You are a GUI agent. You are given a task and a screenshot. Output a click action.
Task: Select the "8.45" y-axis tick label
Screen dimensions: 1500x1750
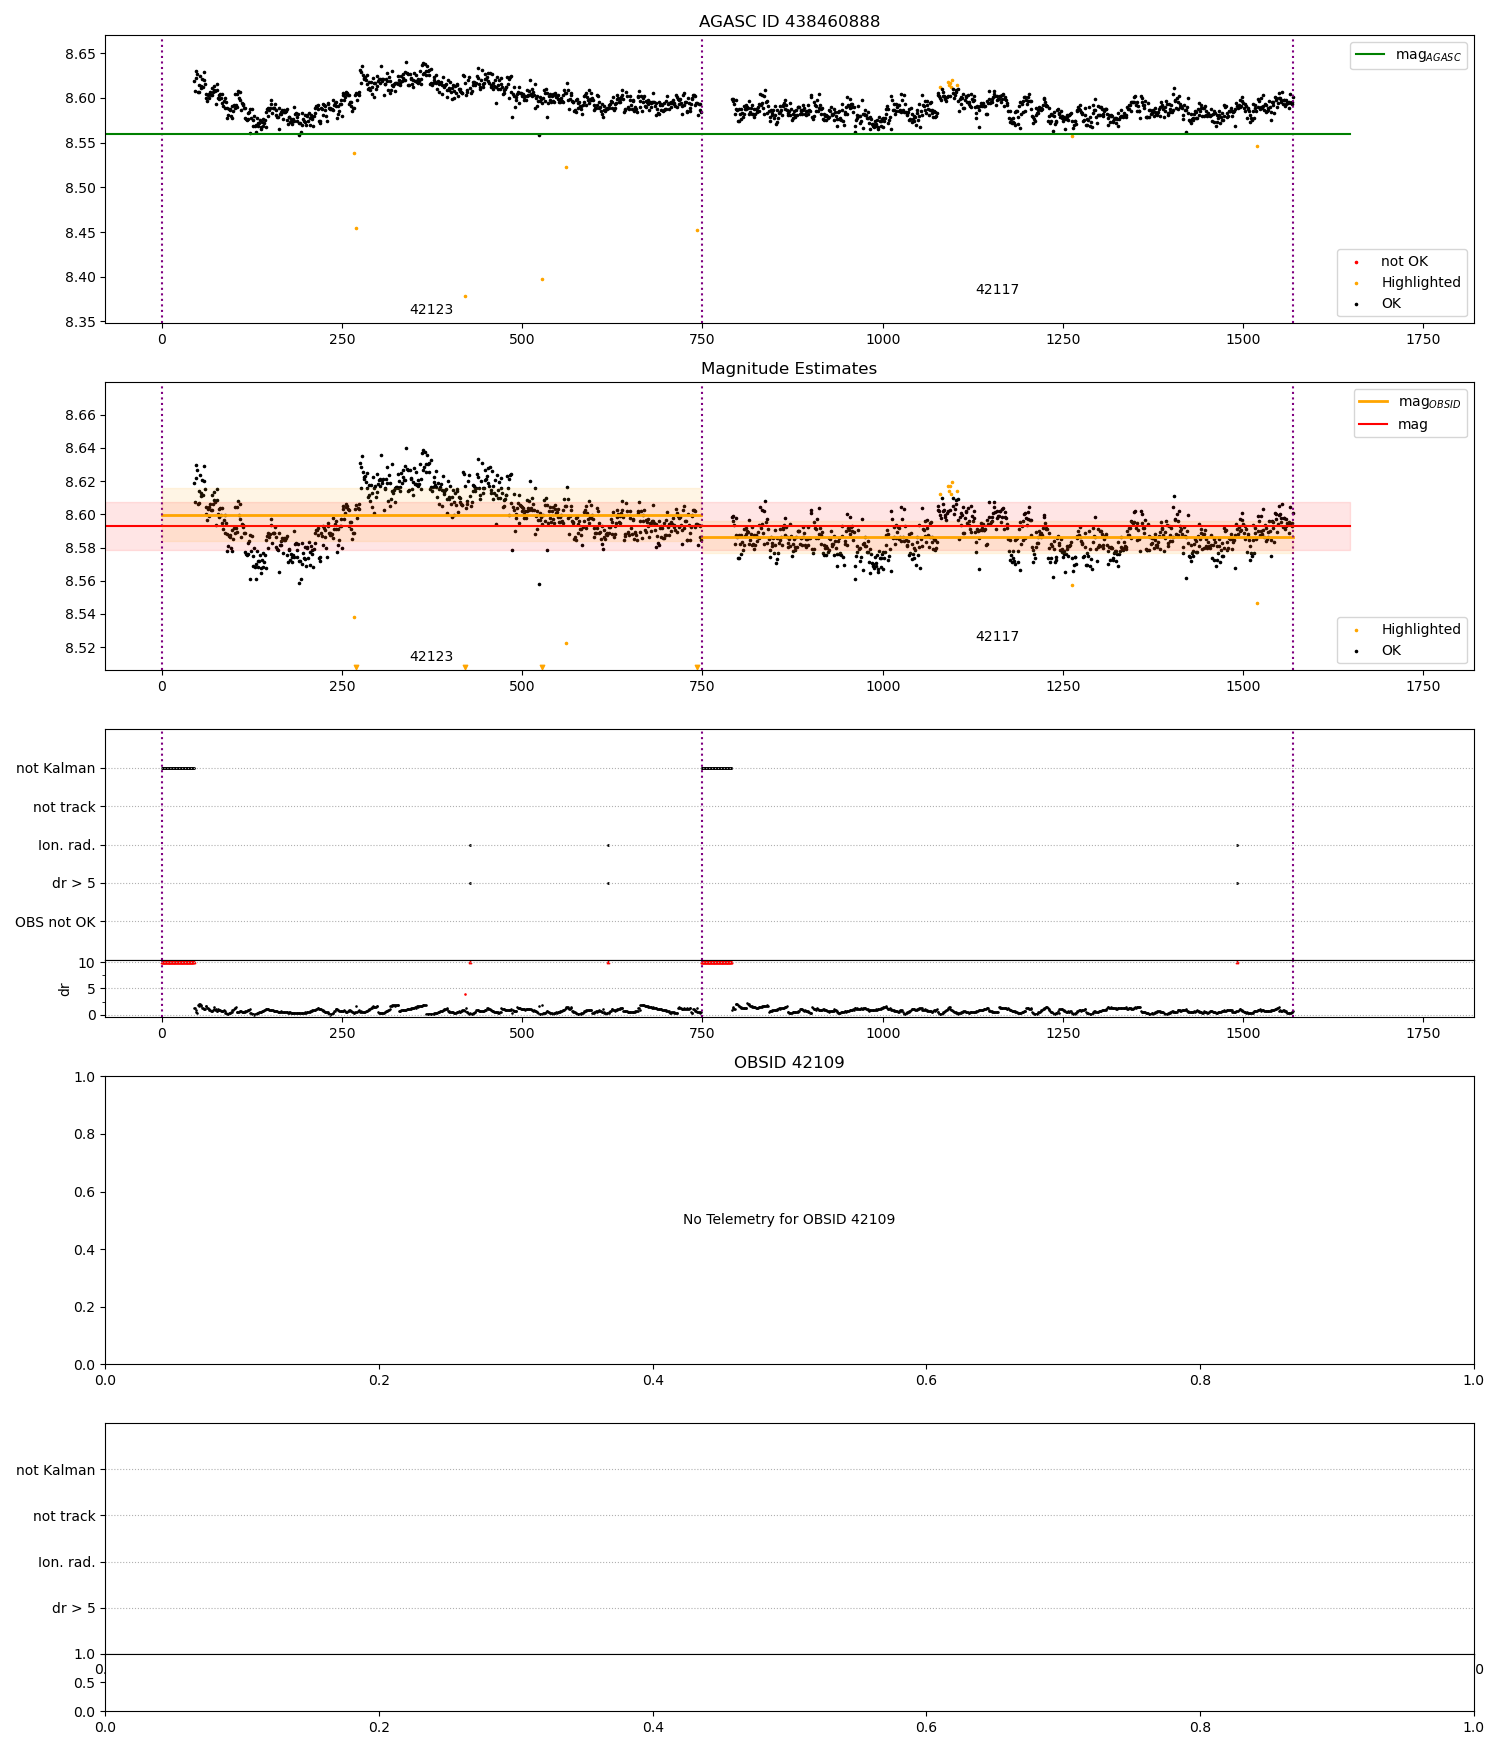pyautogui.click(x=78, y=233)
